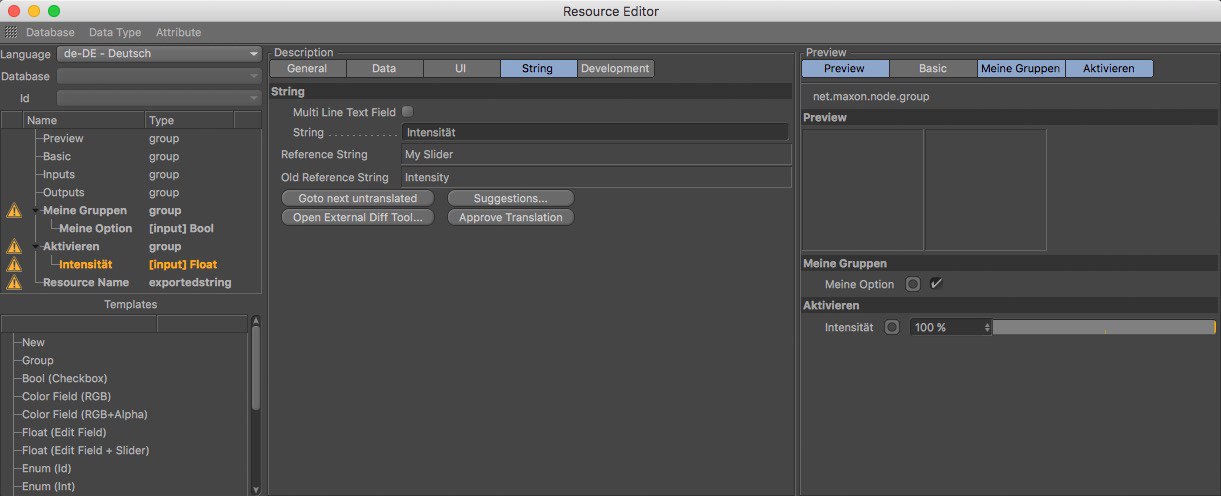Click warning icon beside Meine Gruppen row

(x=14, y=211)
